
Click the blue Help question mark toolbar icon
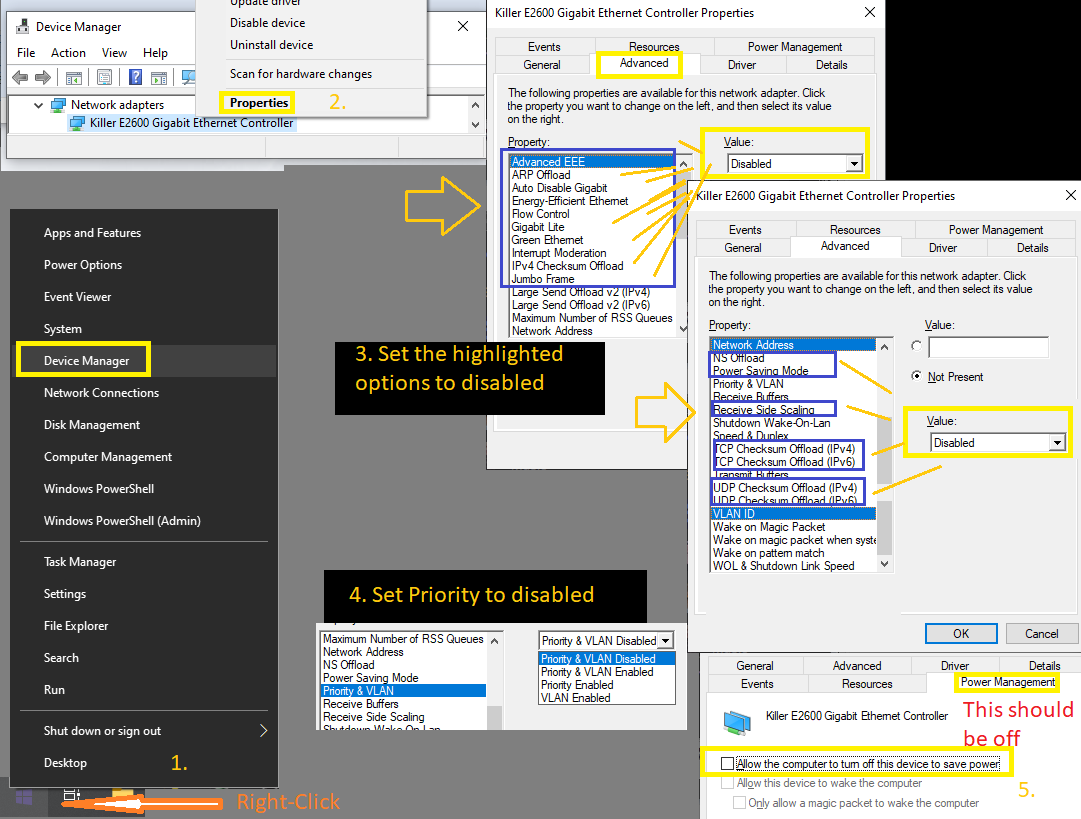(134, 78)
